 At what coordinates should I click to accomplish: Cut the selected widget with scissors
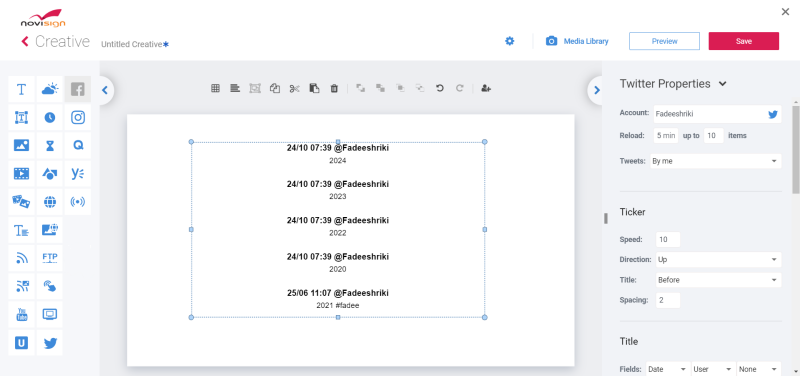click(x=294, y=88)
